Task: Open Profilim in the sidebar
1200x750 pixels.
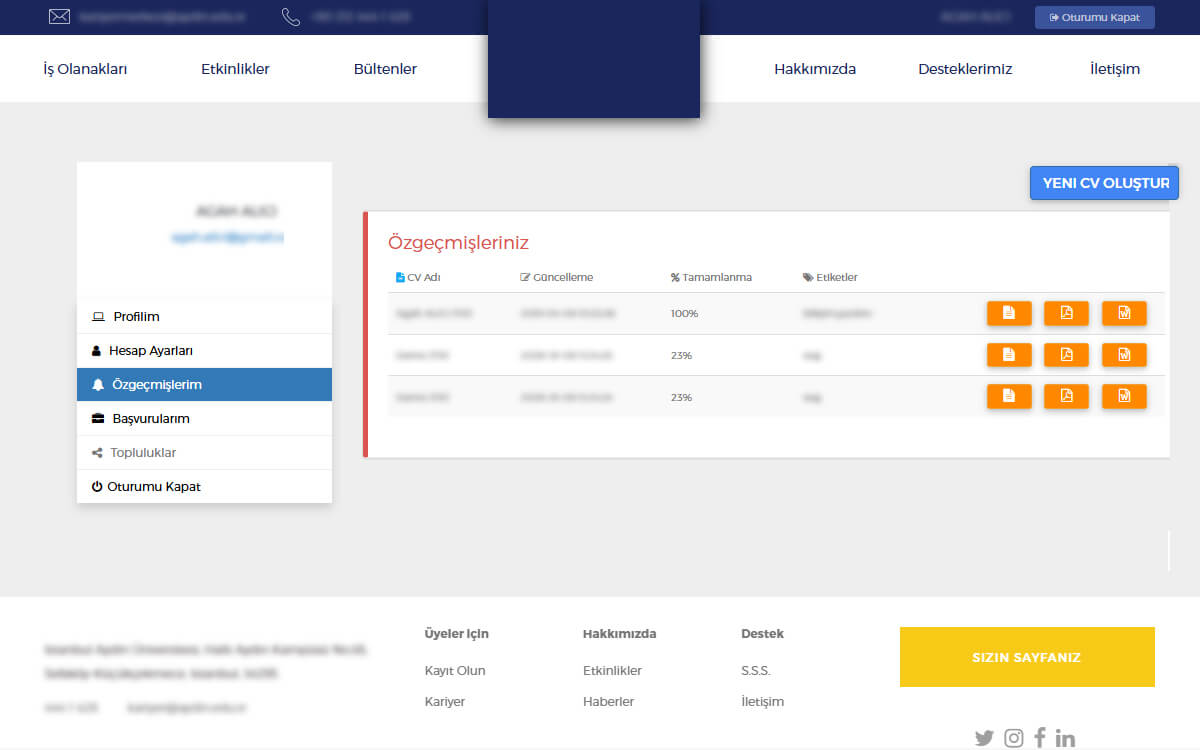Action: pyautogui.click(x=204, y=316)
